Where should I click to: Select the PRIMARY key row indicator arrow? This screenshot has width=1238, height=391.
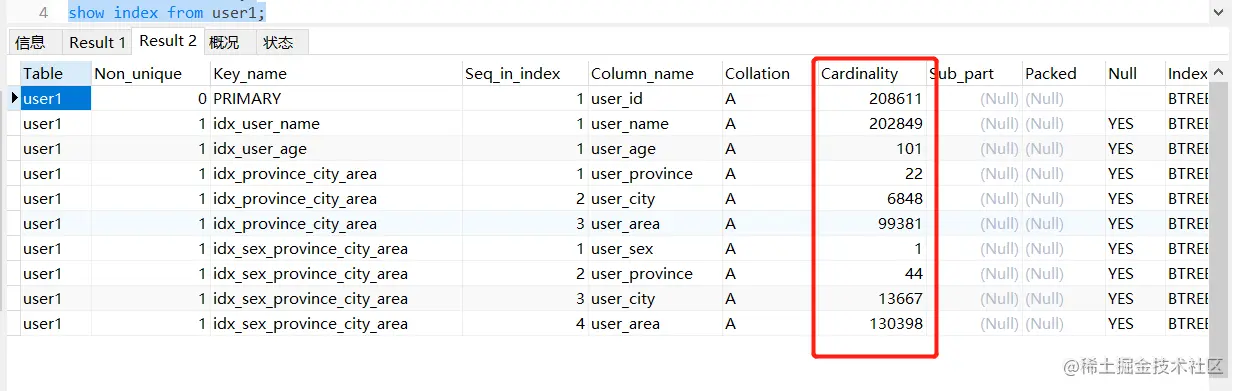14,98
